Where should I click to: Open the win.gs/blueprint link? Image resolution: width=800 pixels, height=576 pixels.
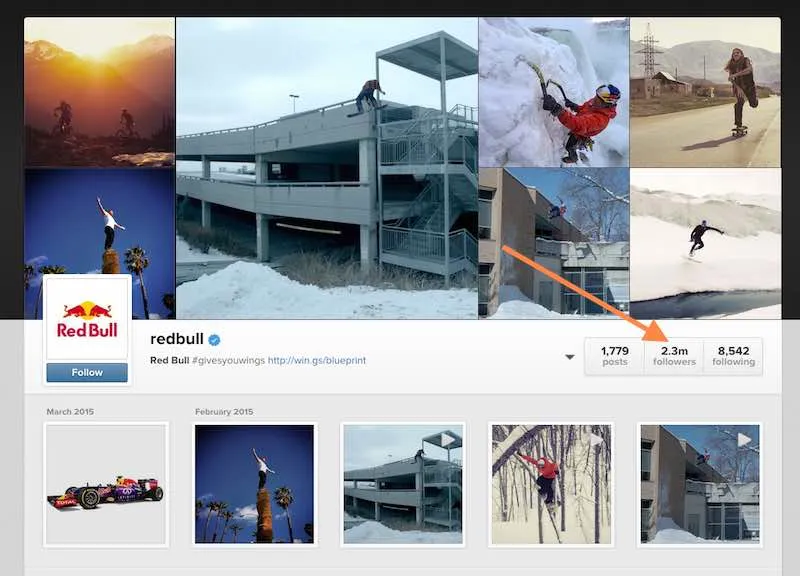pos(317,360)
